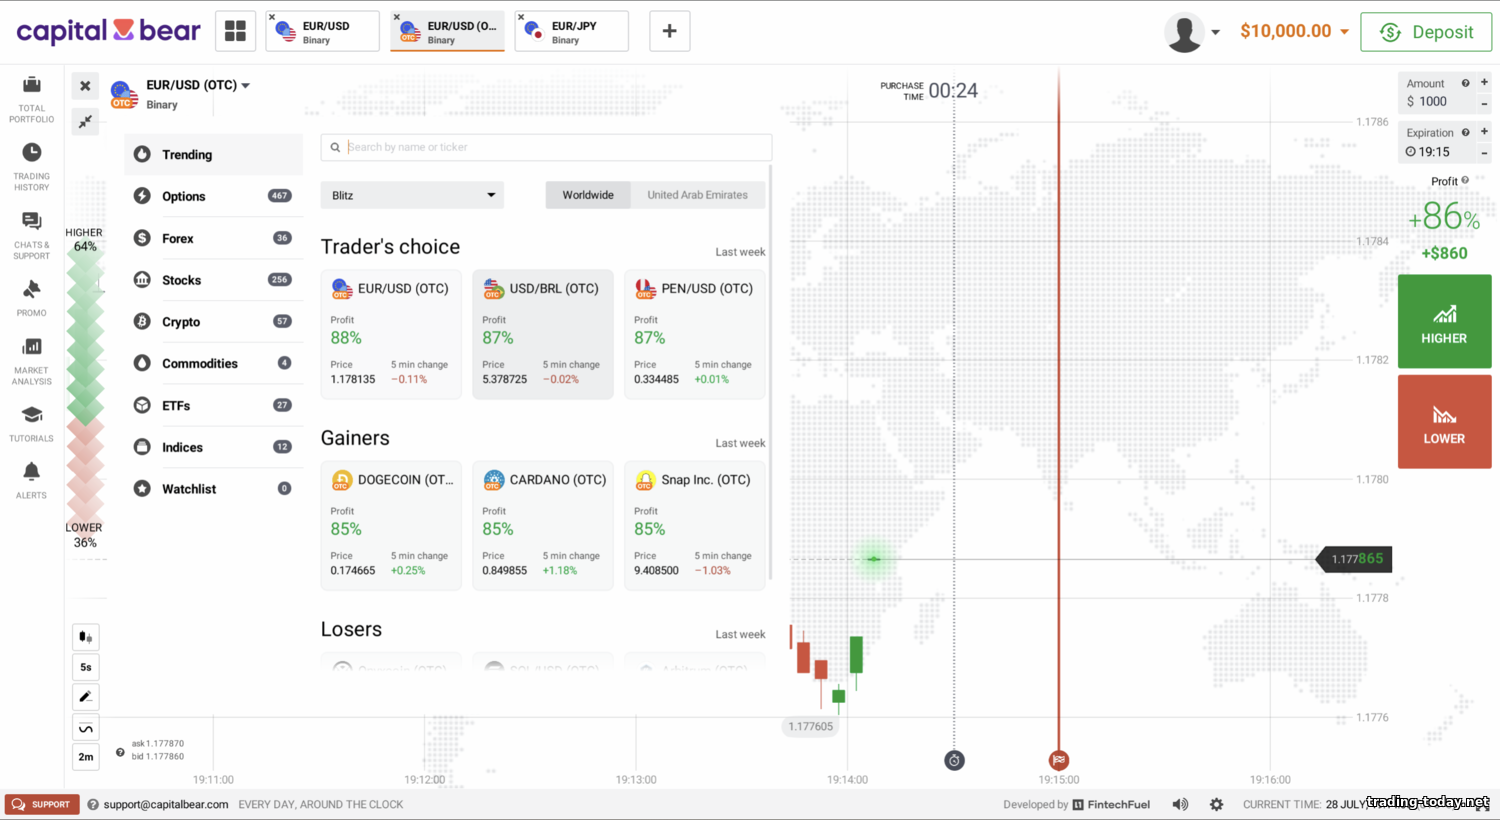Viewport: 1500px width, 820px height.
Task: Switch to the EUR/JPY Binary tab
Action: 571,32
